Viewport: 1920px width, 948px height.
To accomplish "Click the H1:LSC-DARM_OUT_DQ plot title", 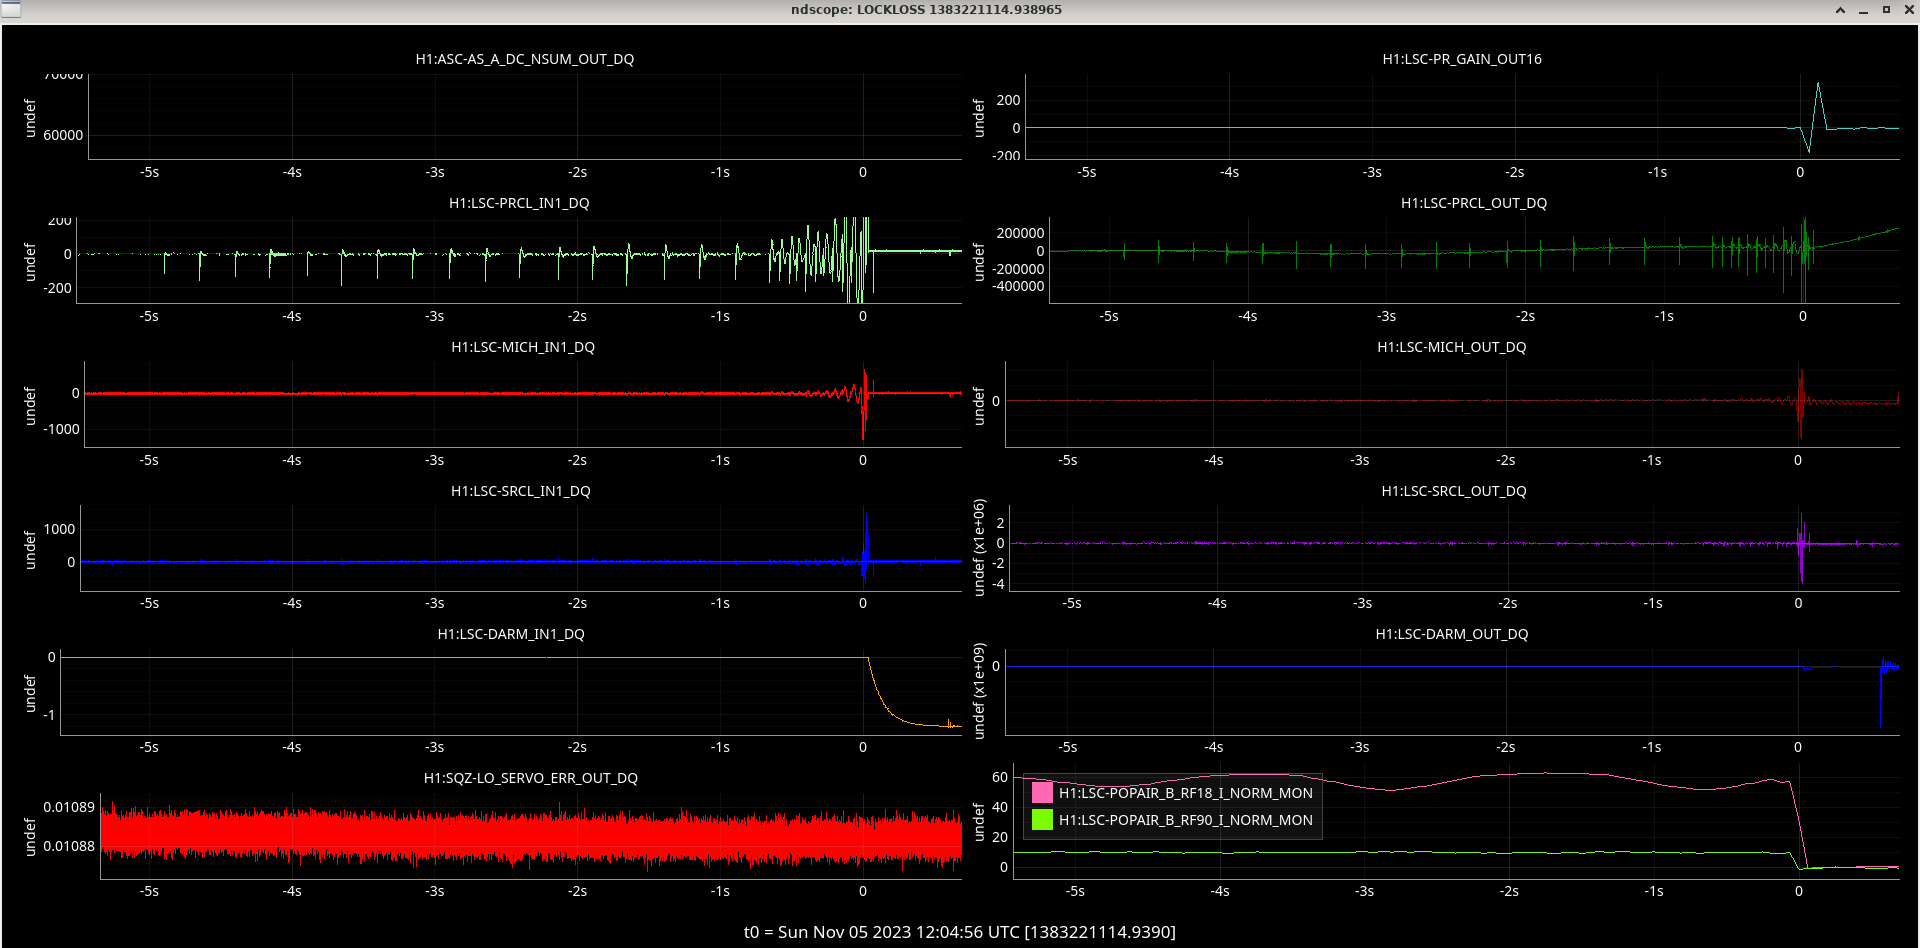I will click(1452, 634).
